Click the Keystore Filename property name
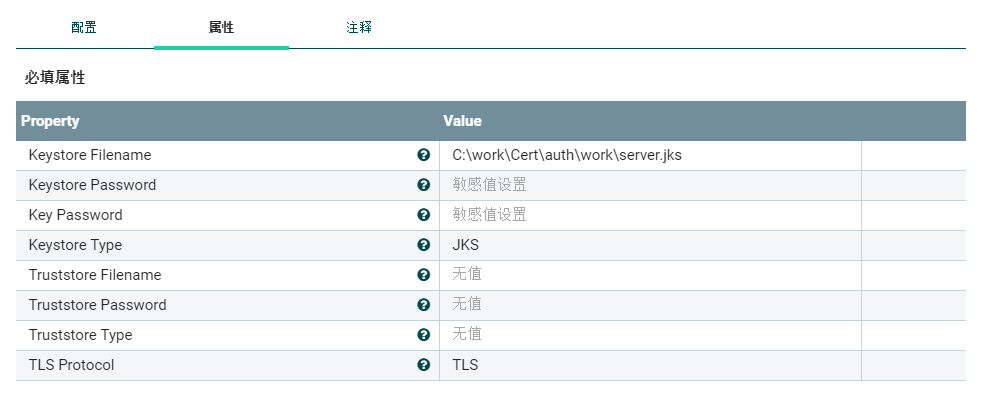 [90, 155]
